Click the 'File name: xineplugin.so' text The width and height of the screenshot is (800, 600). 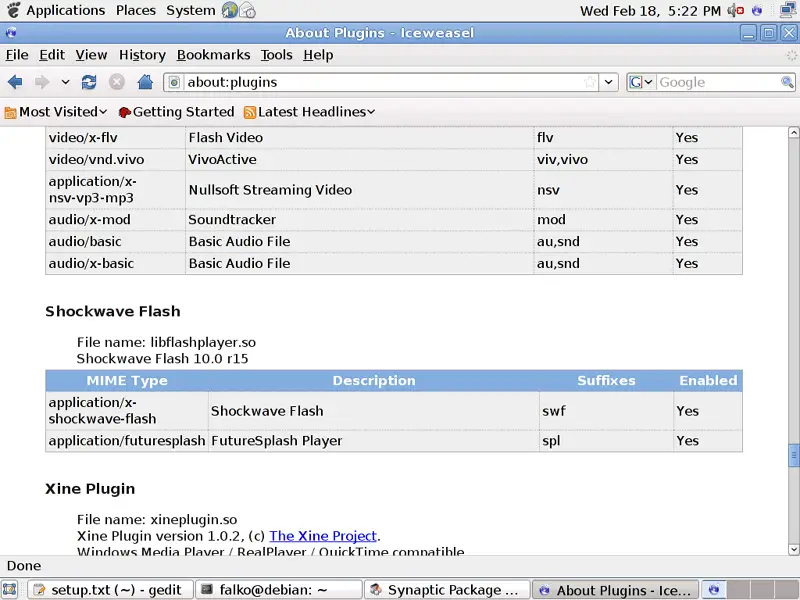pyautogui.click(x=157, y=519)
